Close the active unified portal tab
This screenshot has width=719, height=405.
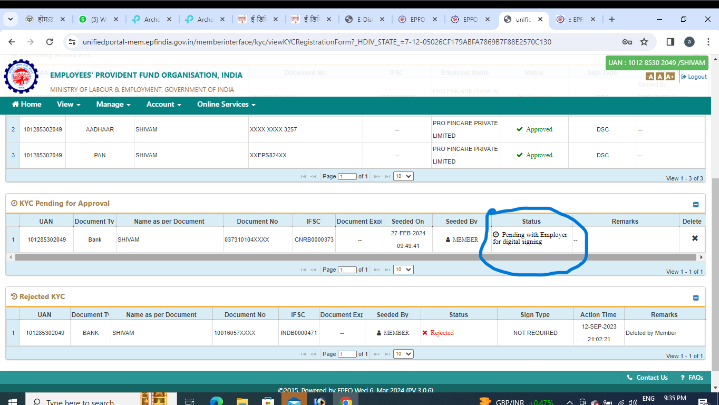click(x=540, y=19)
